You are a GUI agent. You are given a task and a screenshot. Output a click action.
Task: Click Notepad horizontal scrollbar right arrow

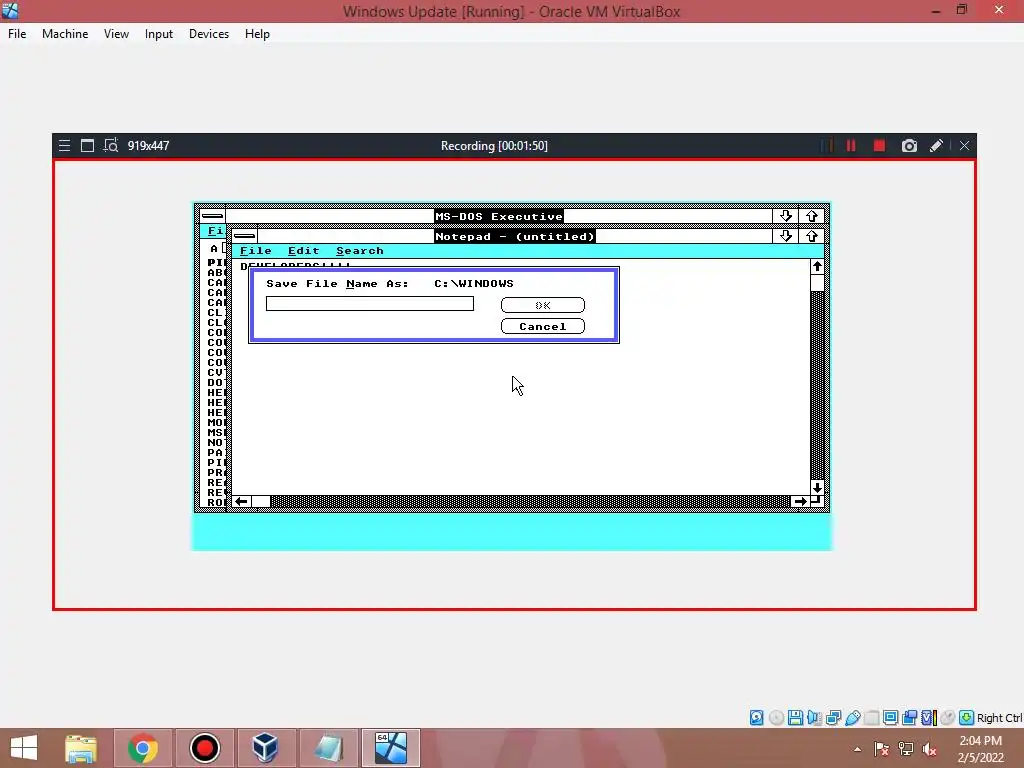799,502
